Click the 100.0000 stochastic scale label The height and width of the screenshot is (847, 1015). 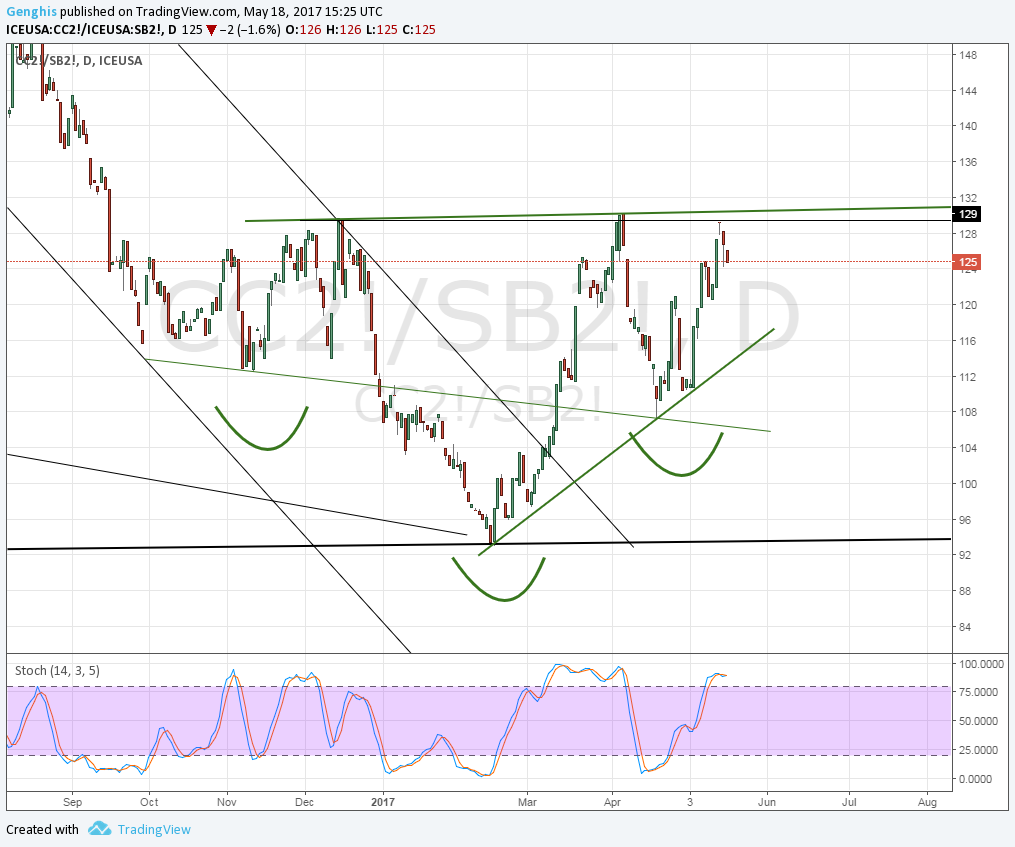pyautogui.click(x=982, y=664)
